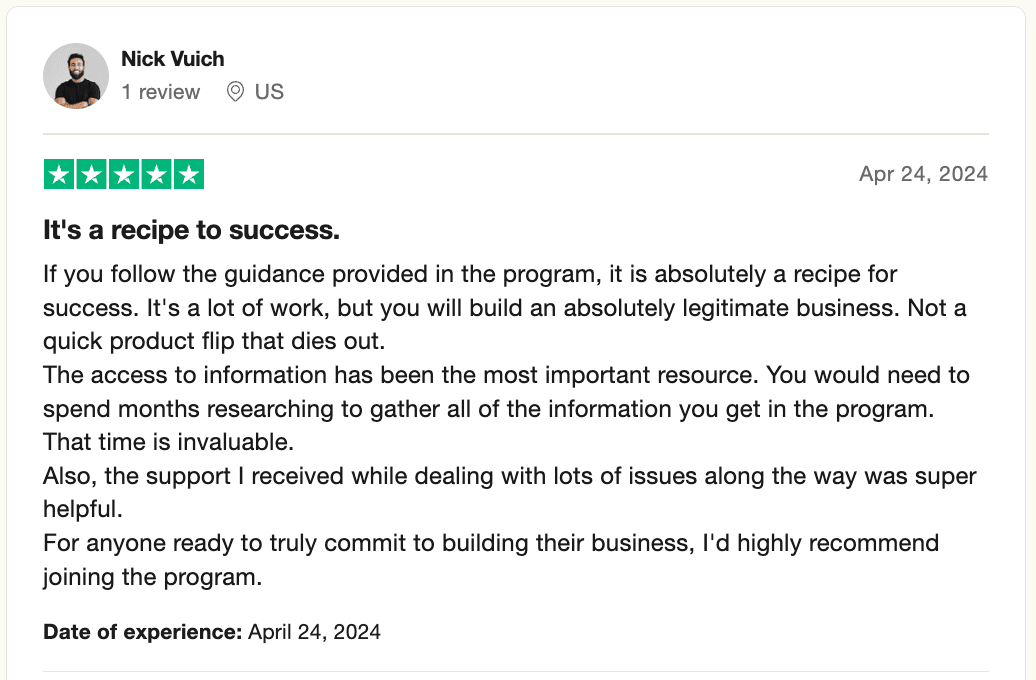Click the reviewer's profile photo avatar
Screen dimensions: 1036x680
(x=76, y=76)
